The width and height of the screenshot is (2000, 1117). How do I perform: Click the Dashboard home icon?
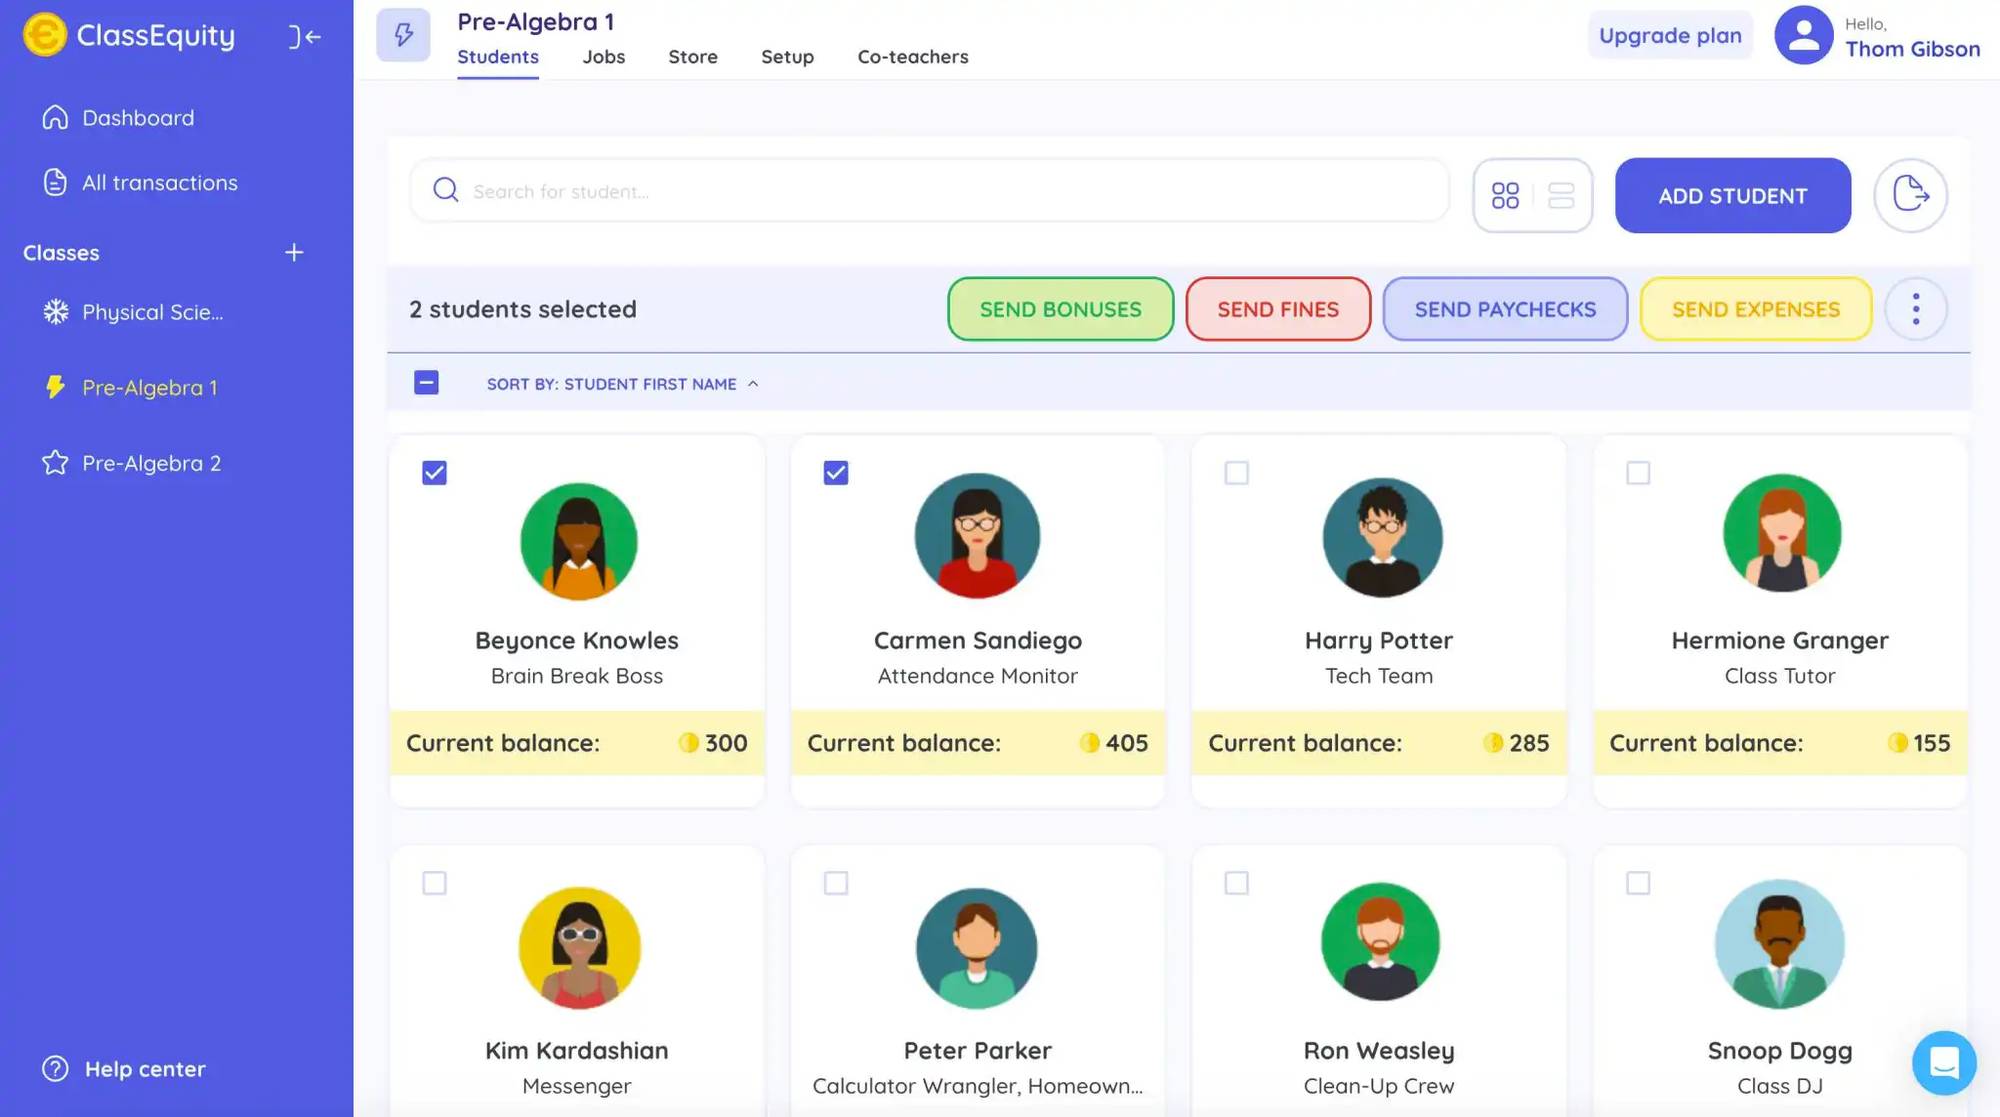pyautogui.click(x=55, y=118)
